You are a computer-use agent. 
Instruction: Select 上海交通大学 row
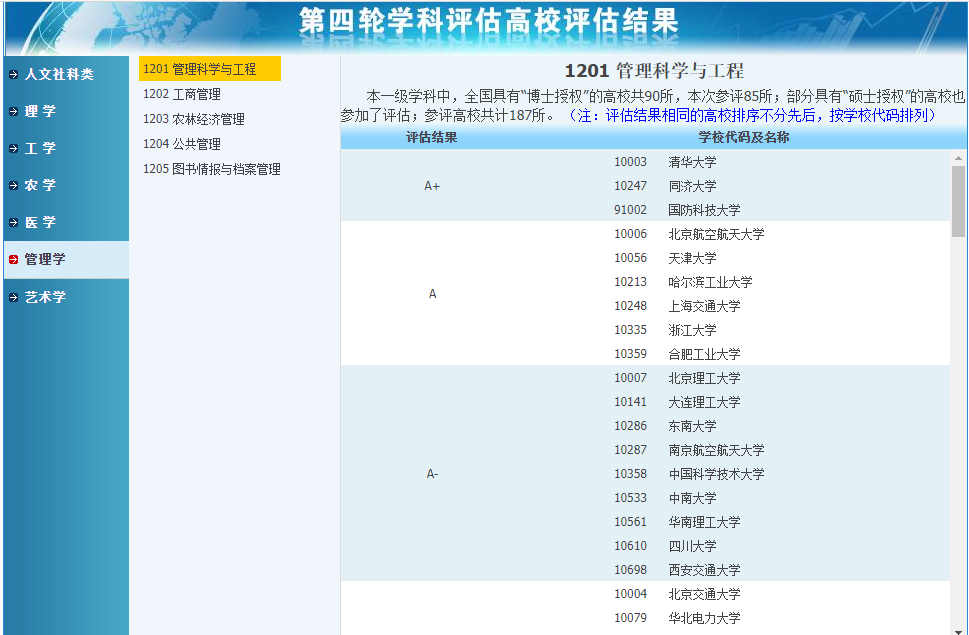pyautogui.click(x=704, y=306)
